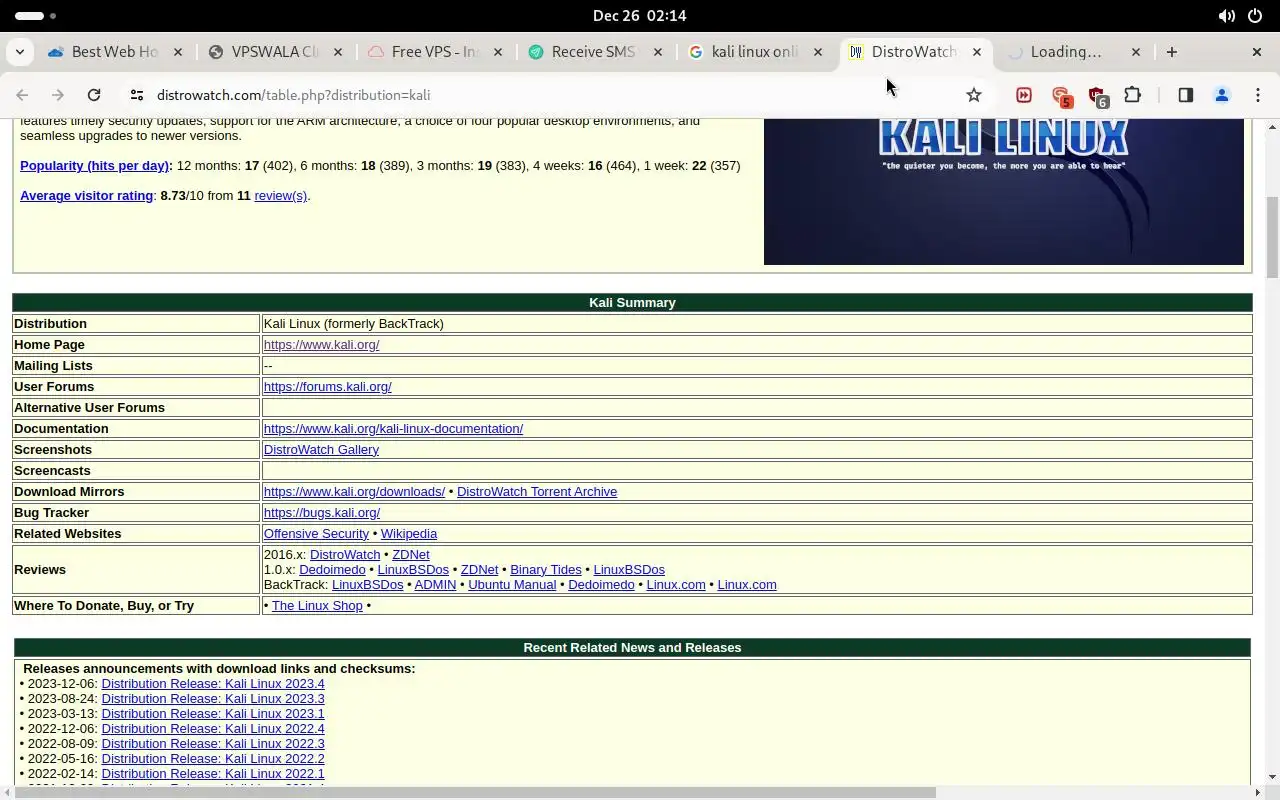Viewport: 1280px width, 800px height.
Task: Open the profile avatar menu
Action: pos(1222,95)
